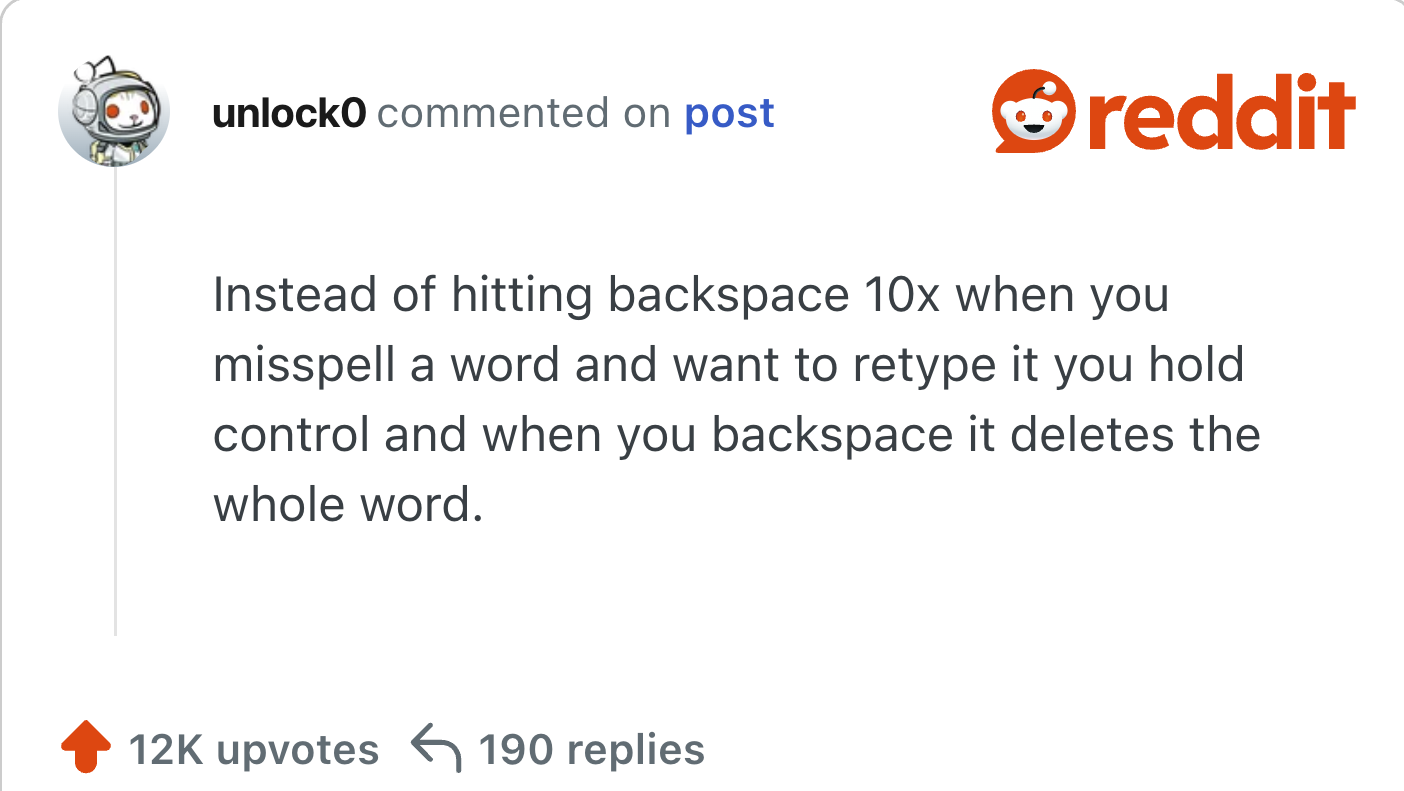The height and width of the screenshot is (791, 1404).
Task: Click the last line "whole word."
Action: click(x=348, y=505)
